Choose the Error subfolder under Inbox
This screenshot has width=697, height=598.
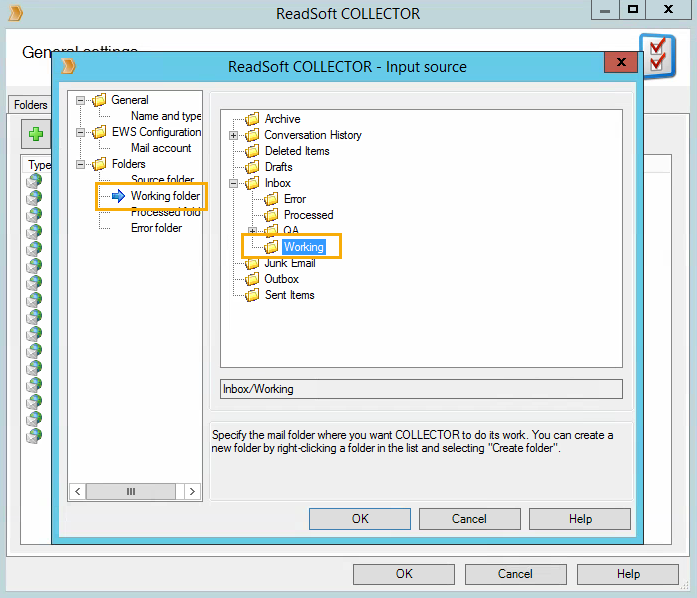295,199
